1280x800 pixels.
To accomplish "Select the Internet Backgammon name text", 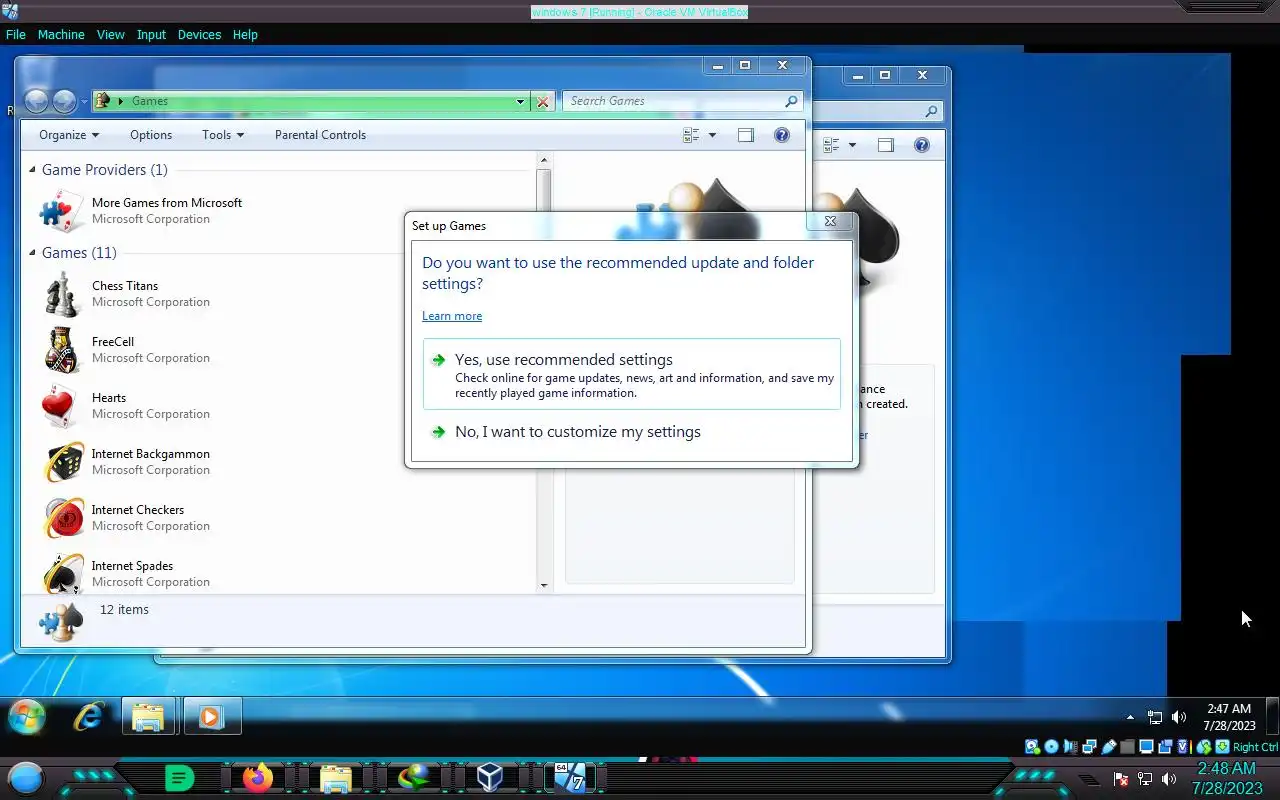I will click(x=151, y=454).
